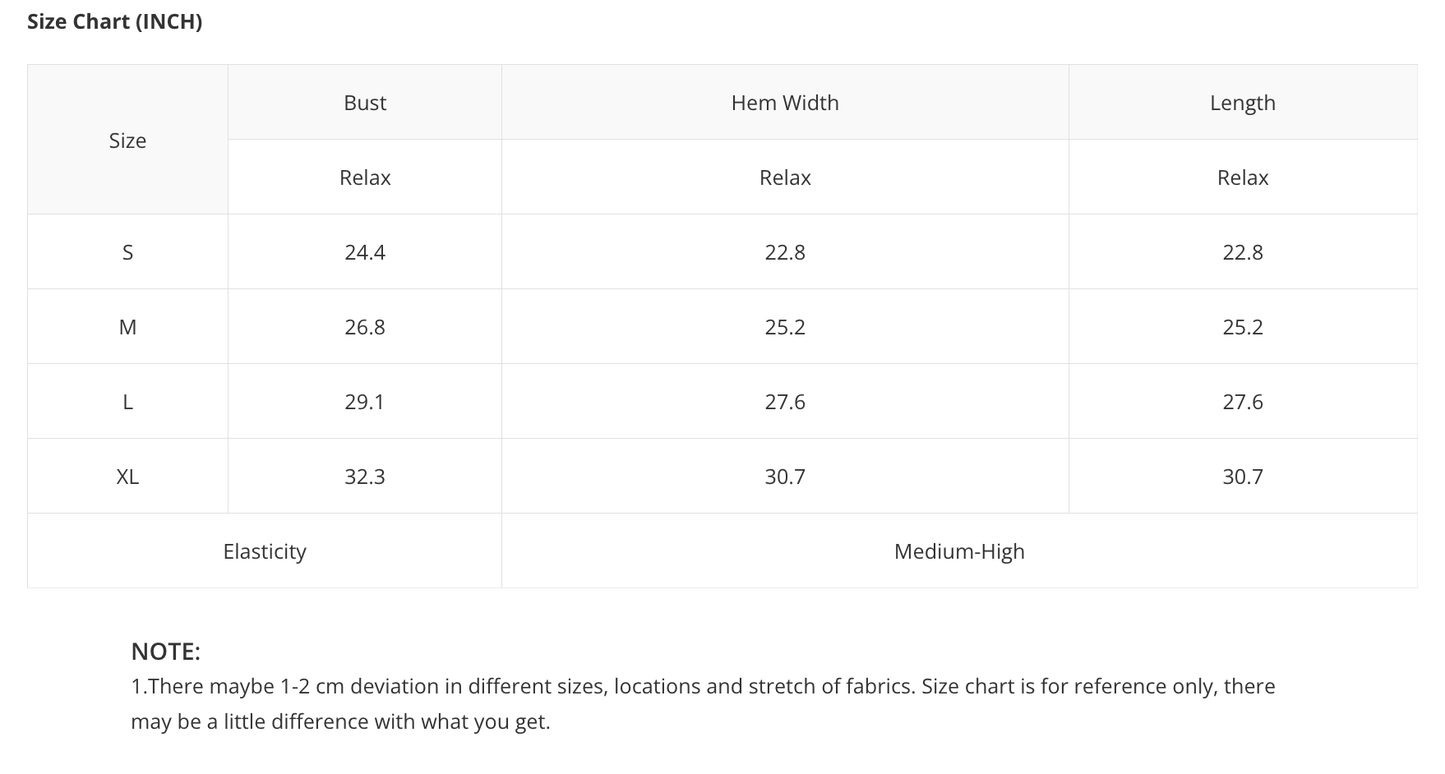Click the Medium-High elasticity value
1445x774 pixels.
960,551
